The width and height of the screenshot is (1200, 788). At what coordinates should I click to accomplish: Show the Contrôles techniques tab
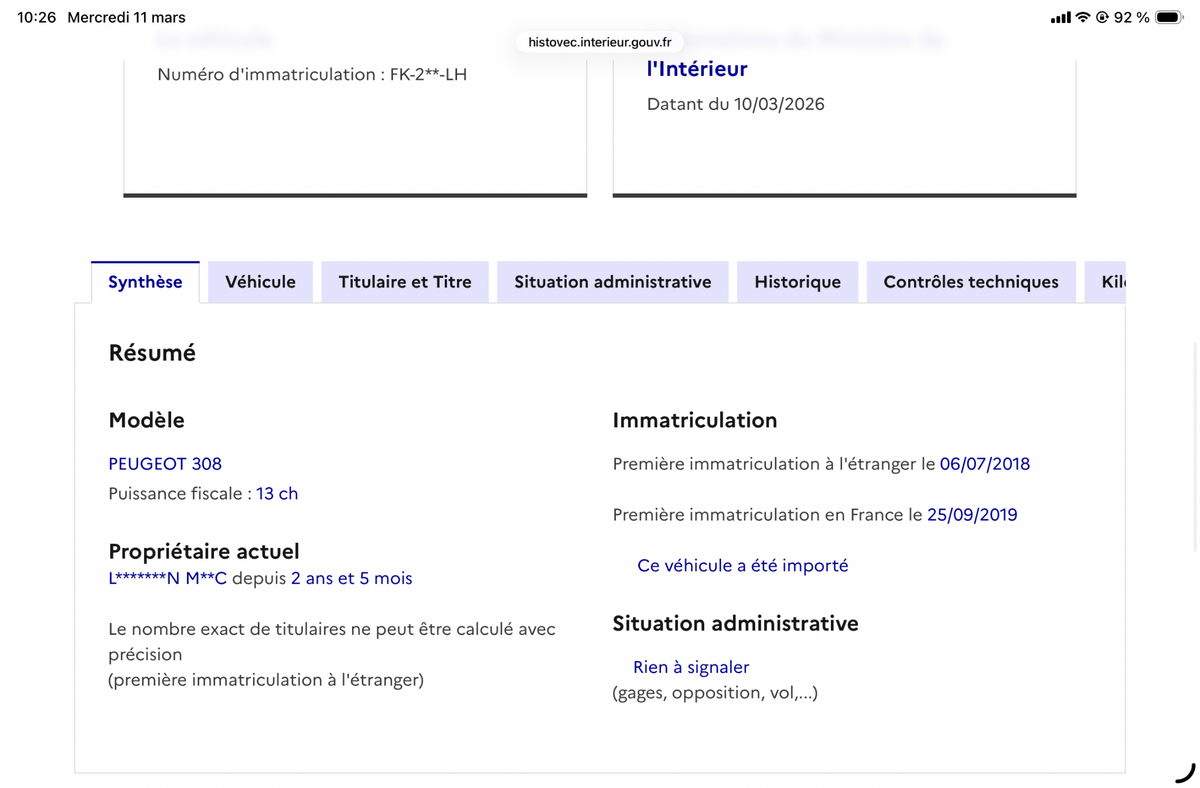coord(970,282)
